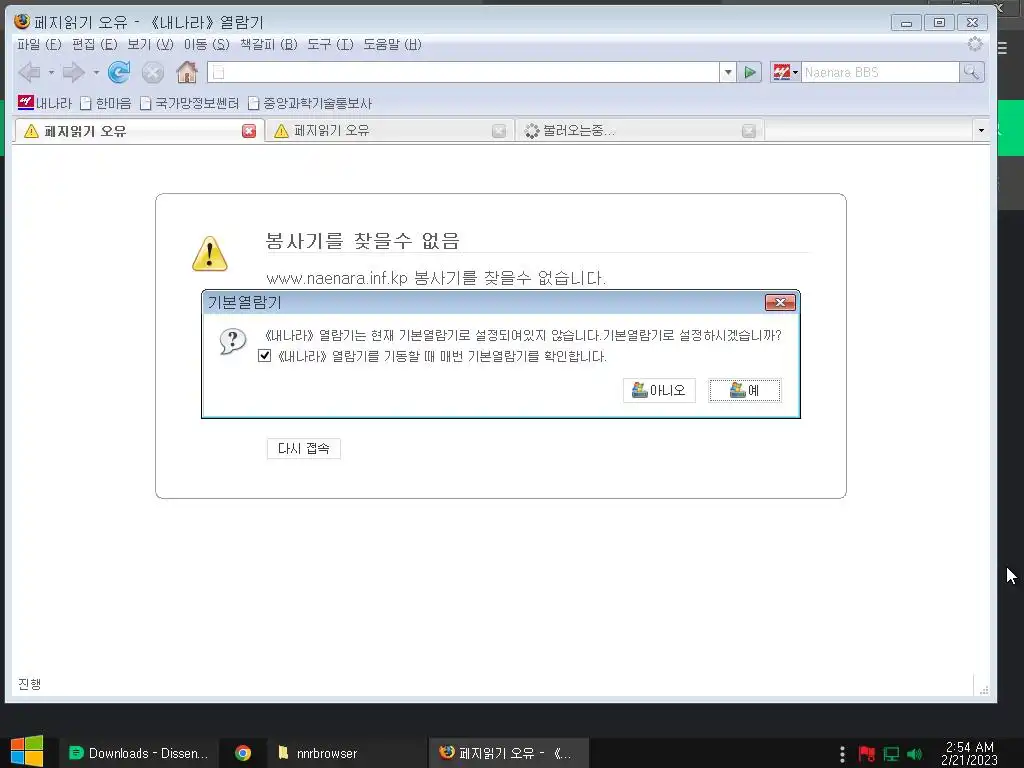Open the tab list dropdown arrow
Screen dimensions: 1024x768
point(981,131)
